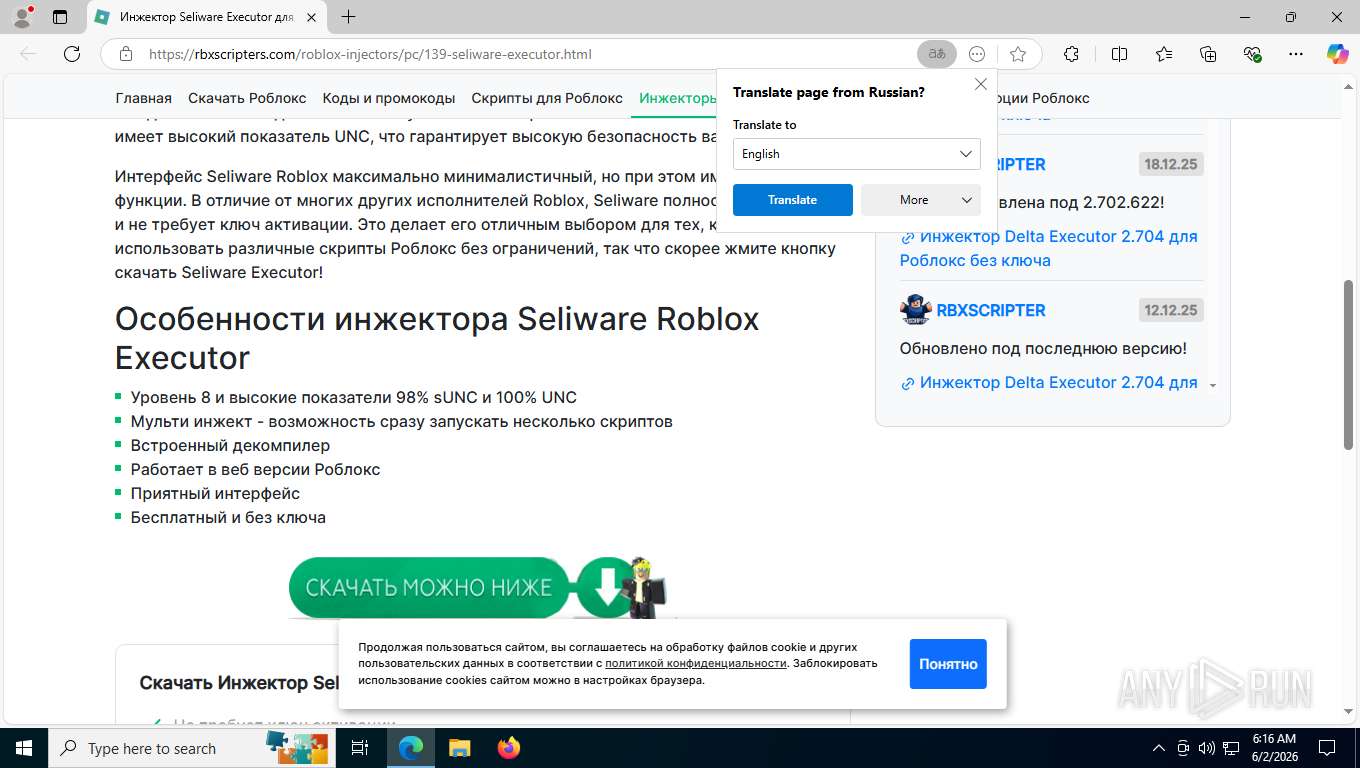Click Обновлено под последнюю версию text
Image resolution: width=1360 pixels, height=768 pixels.
pos(1043,348)
